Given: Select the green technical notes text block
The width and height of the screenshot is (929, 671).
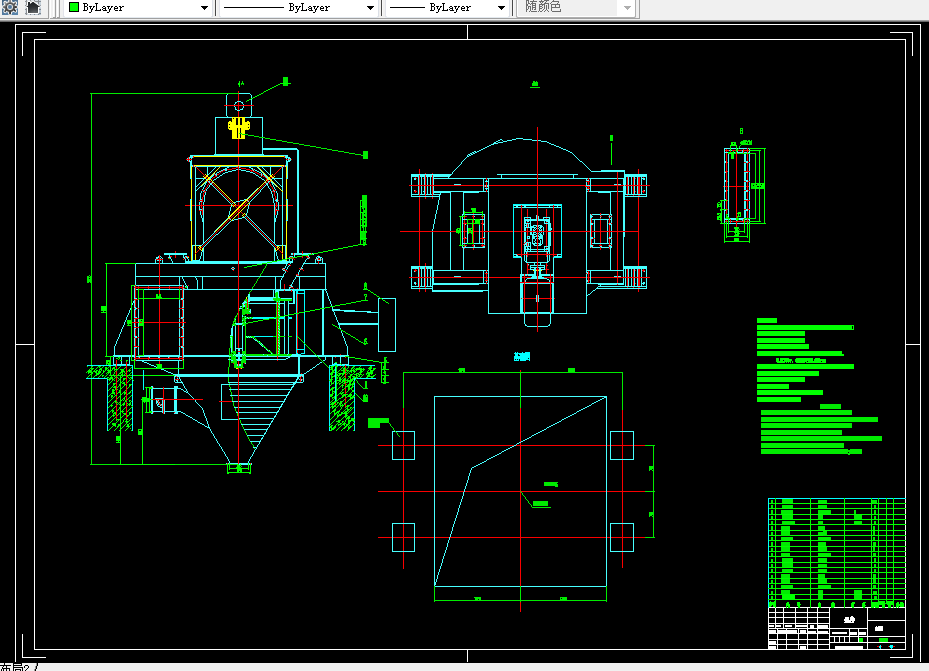Looking at the screenshot, I should coord(819,386).
